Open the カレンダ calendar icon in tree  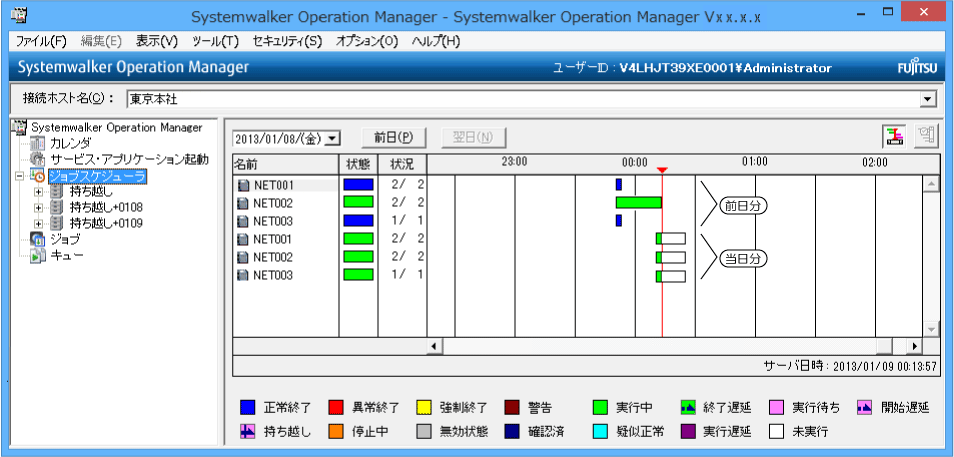[39, 143]
